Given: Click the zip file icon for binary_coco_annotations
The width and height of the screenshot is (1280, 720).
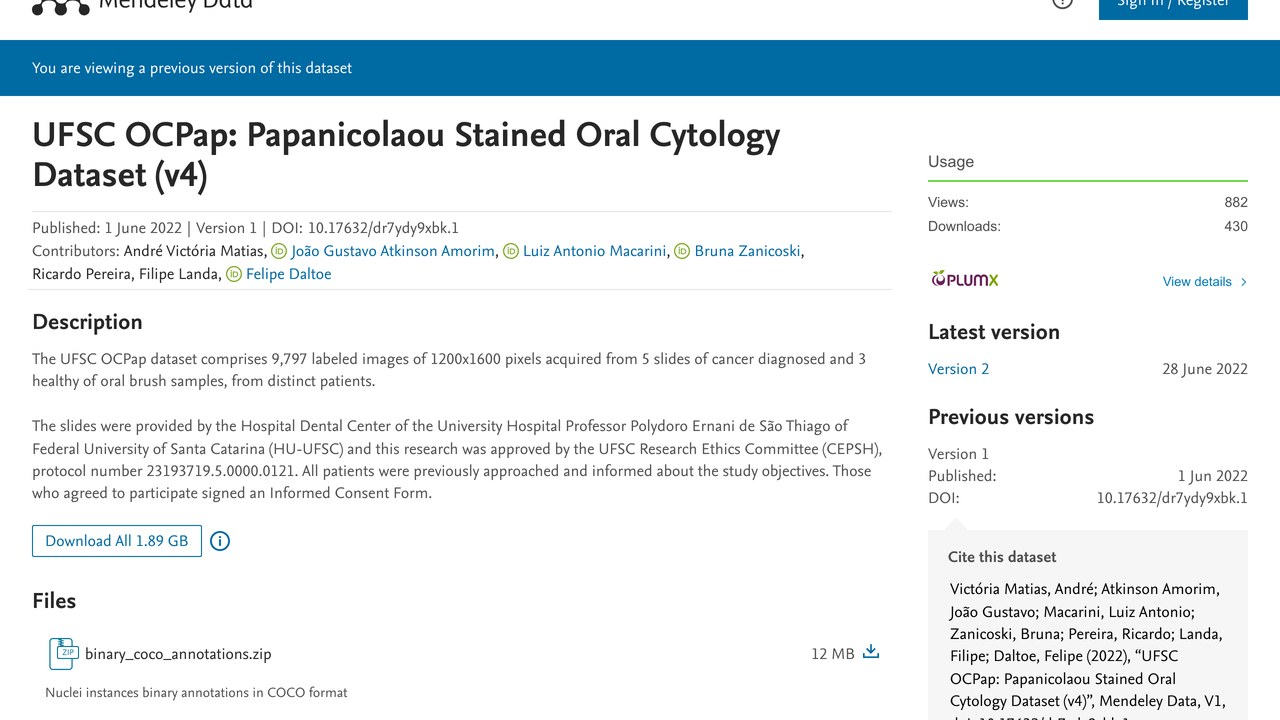Looking at the screenshot, I should 63,653.
